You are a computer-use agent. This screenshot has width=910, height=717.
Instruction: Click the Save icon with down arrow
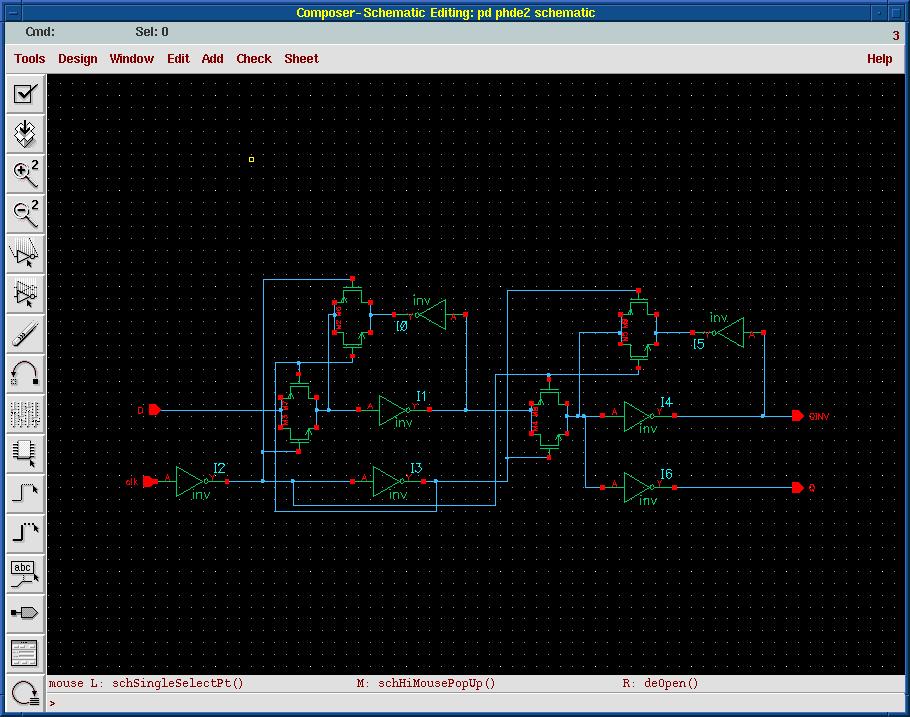[x=24, y=133]
